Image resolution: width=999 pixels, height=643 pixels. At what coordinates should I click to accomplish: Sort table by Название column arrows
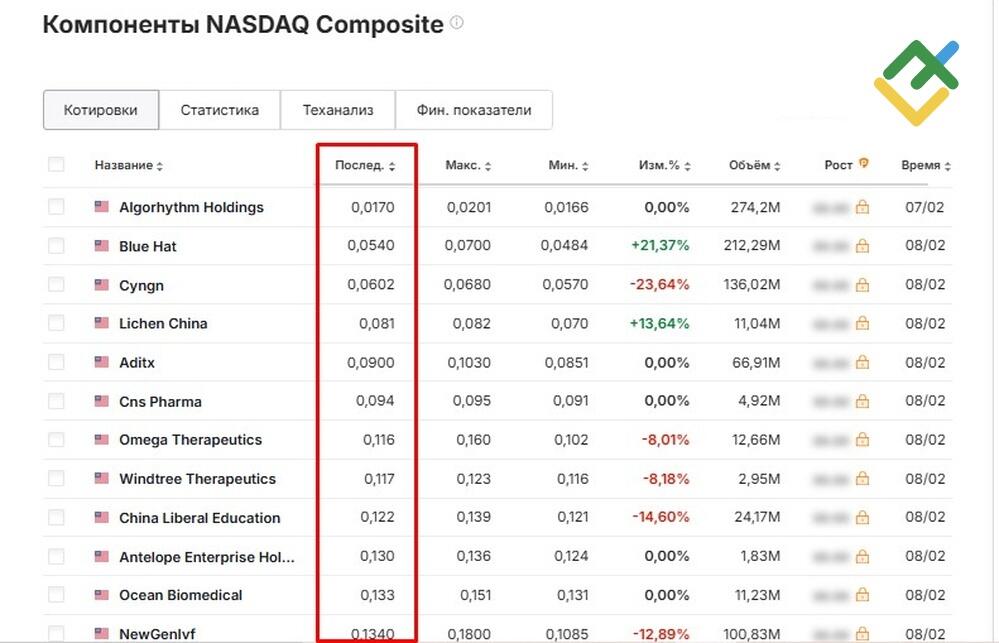pyautogui.click(x=160, y=166)
